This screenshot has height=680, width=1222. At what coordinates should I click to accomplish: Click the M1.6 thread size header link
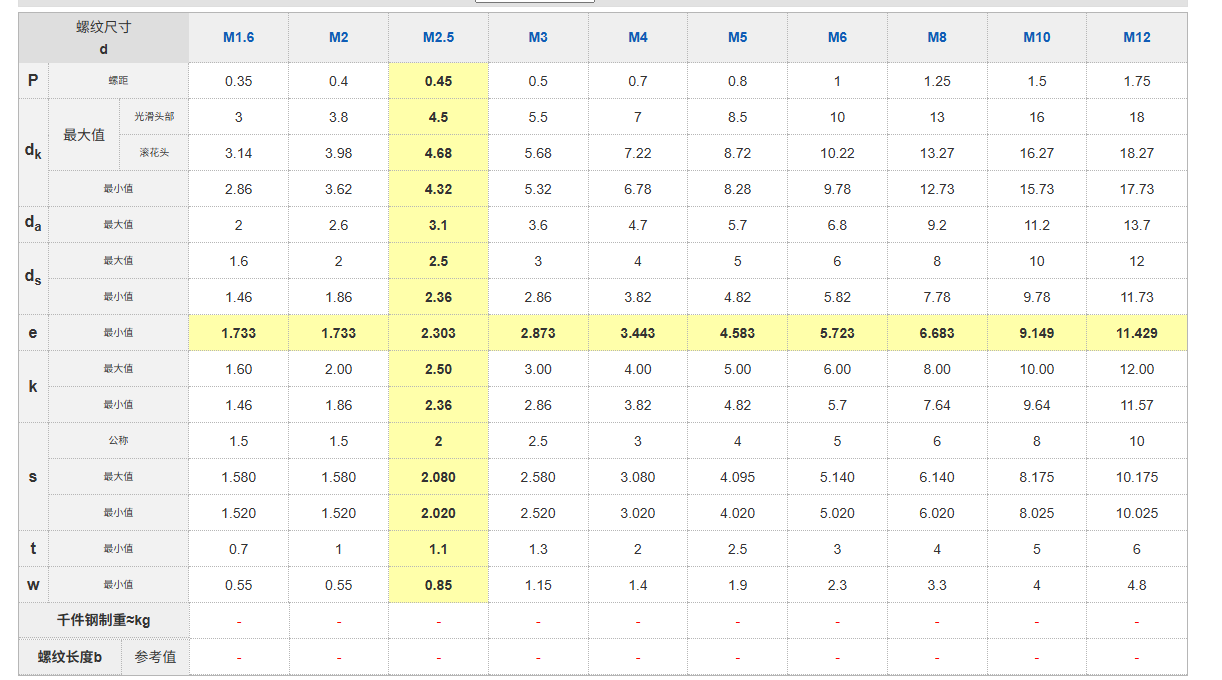[238, 38]
